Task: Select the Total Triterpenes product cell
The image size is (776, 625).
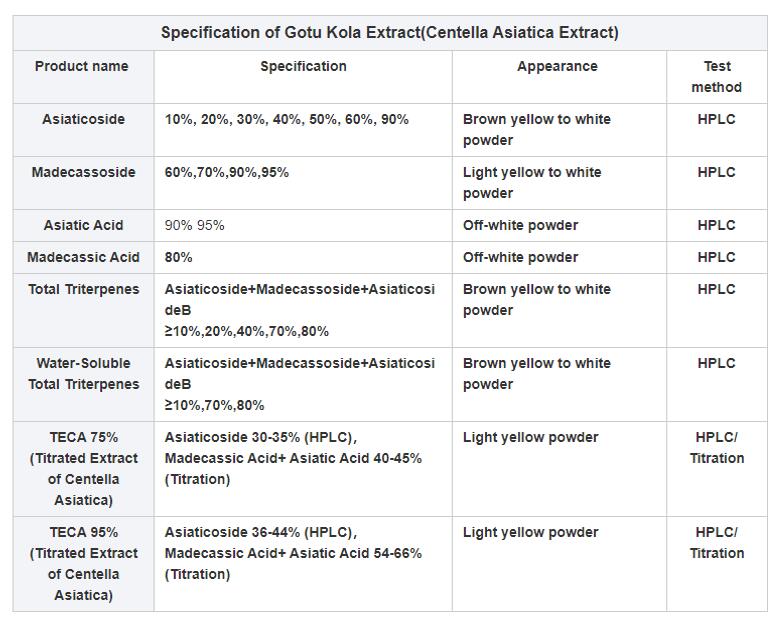Action: [x=83, y=289]
